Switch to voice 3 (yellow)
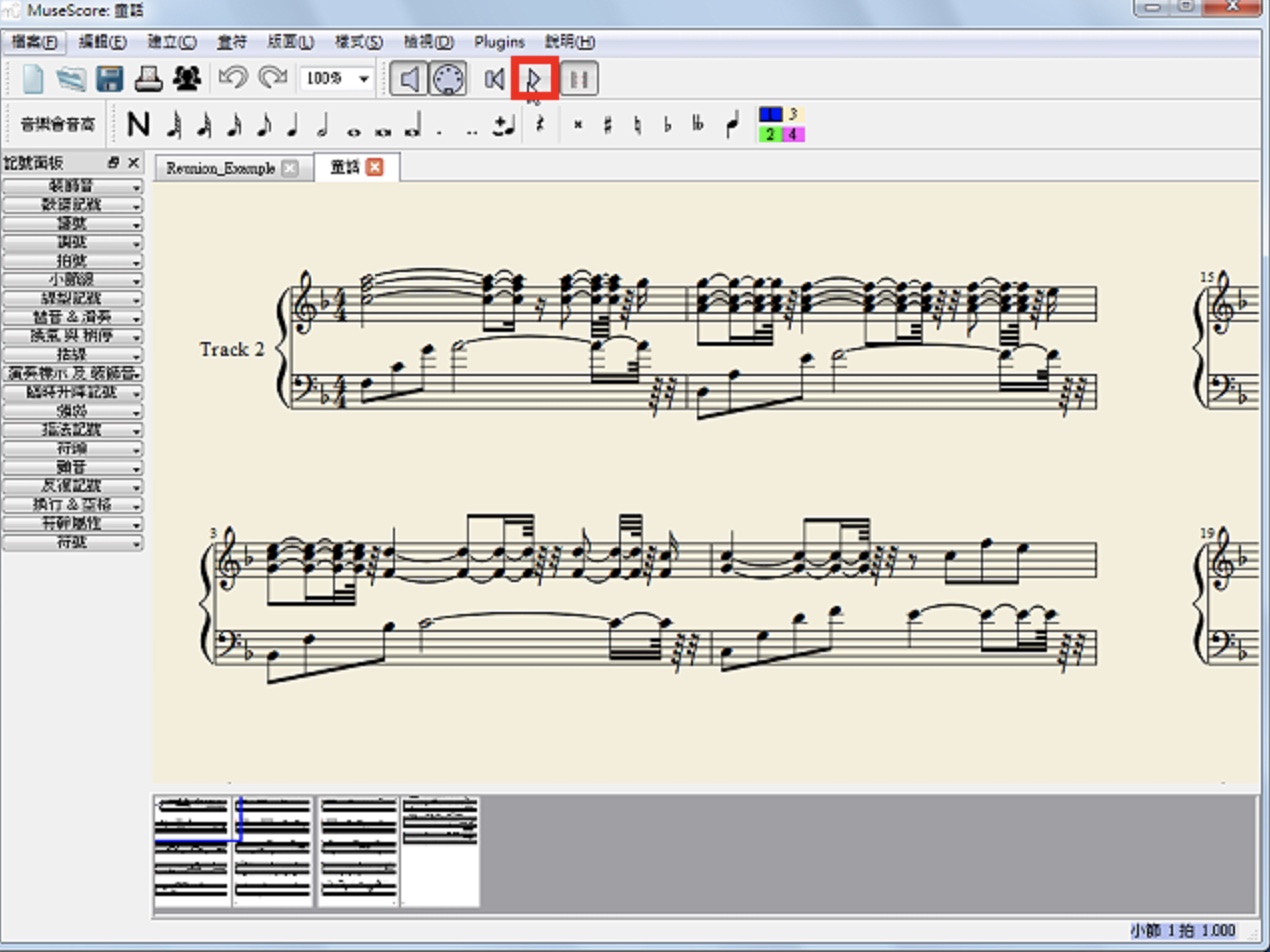Viewport: 1270px width, 952px height. tap(794, 114)
